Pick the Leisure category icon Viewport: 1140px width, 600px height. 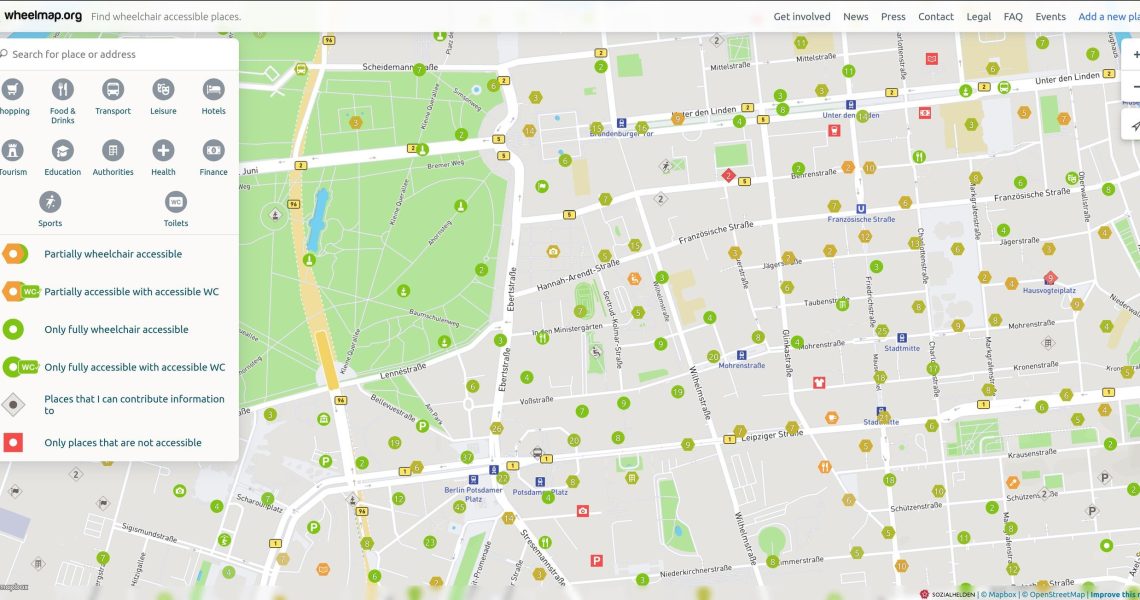click(163, 90)
